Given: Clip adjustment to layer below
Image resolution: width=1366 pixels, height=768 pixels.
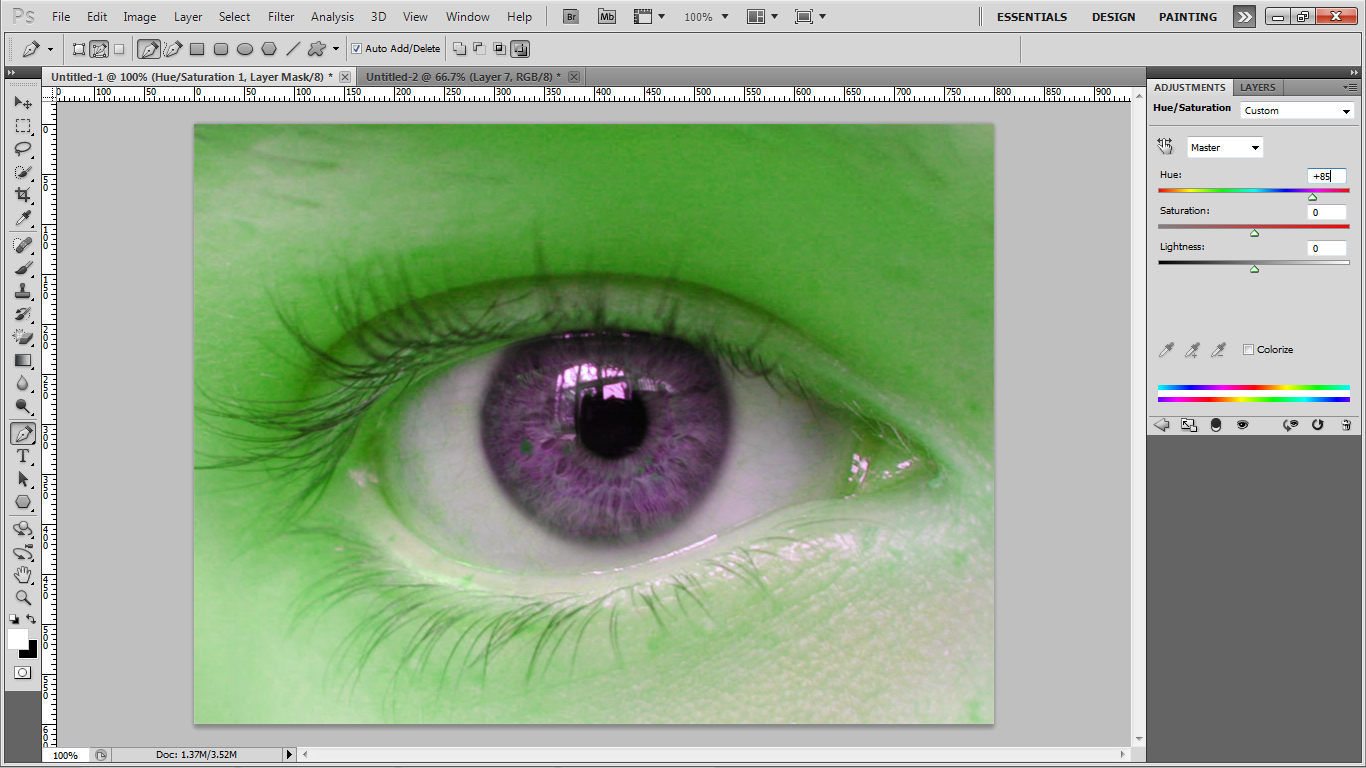Looking at the screenshot, I should click(1188, 425).
